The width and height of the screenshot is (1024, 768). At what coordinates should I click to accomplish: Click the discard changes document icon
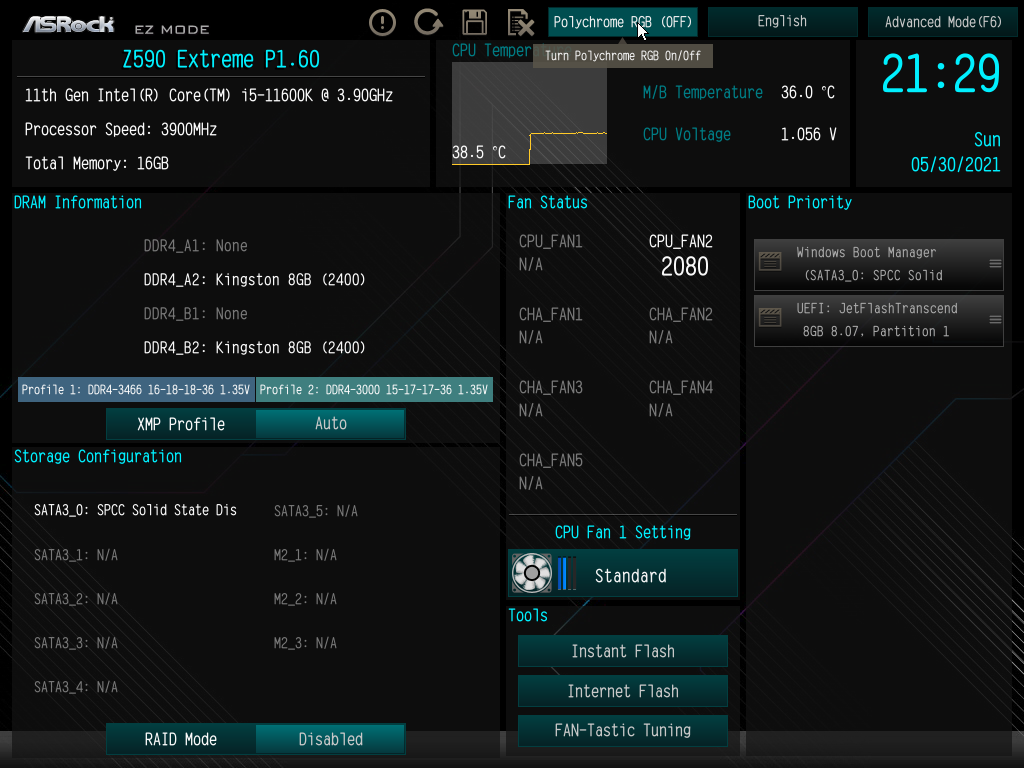coord(520,22)
